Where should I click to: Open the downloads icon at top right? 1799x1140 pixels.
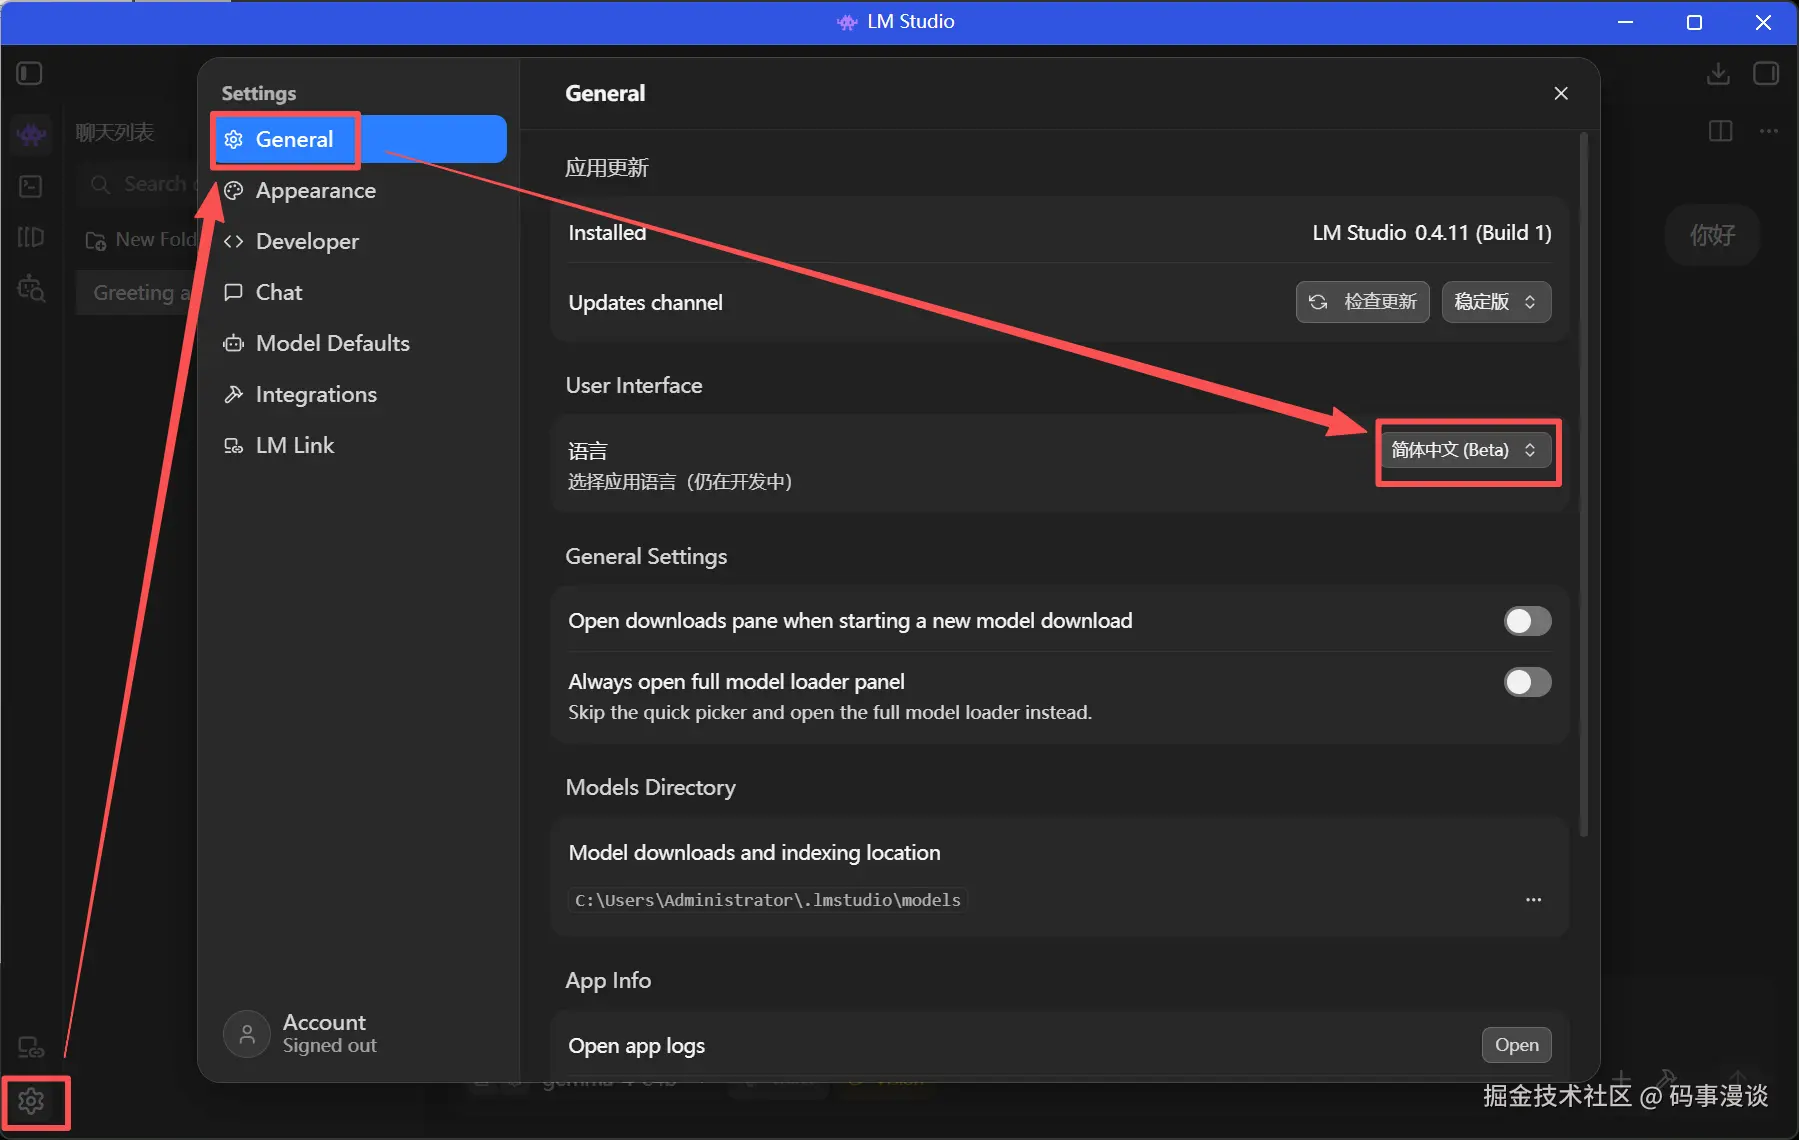click(x=1718, y=73)
